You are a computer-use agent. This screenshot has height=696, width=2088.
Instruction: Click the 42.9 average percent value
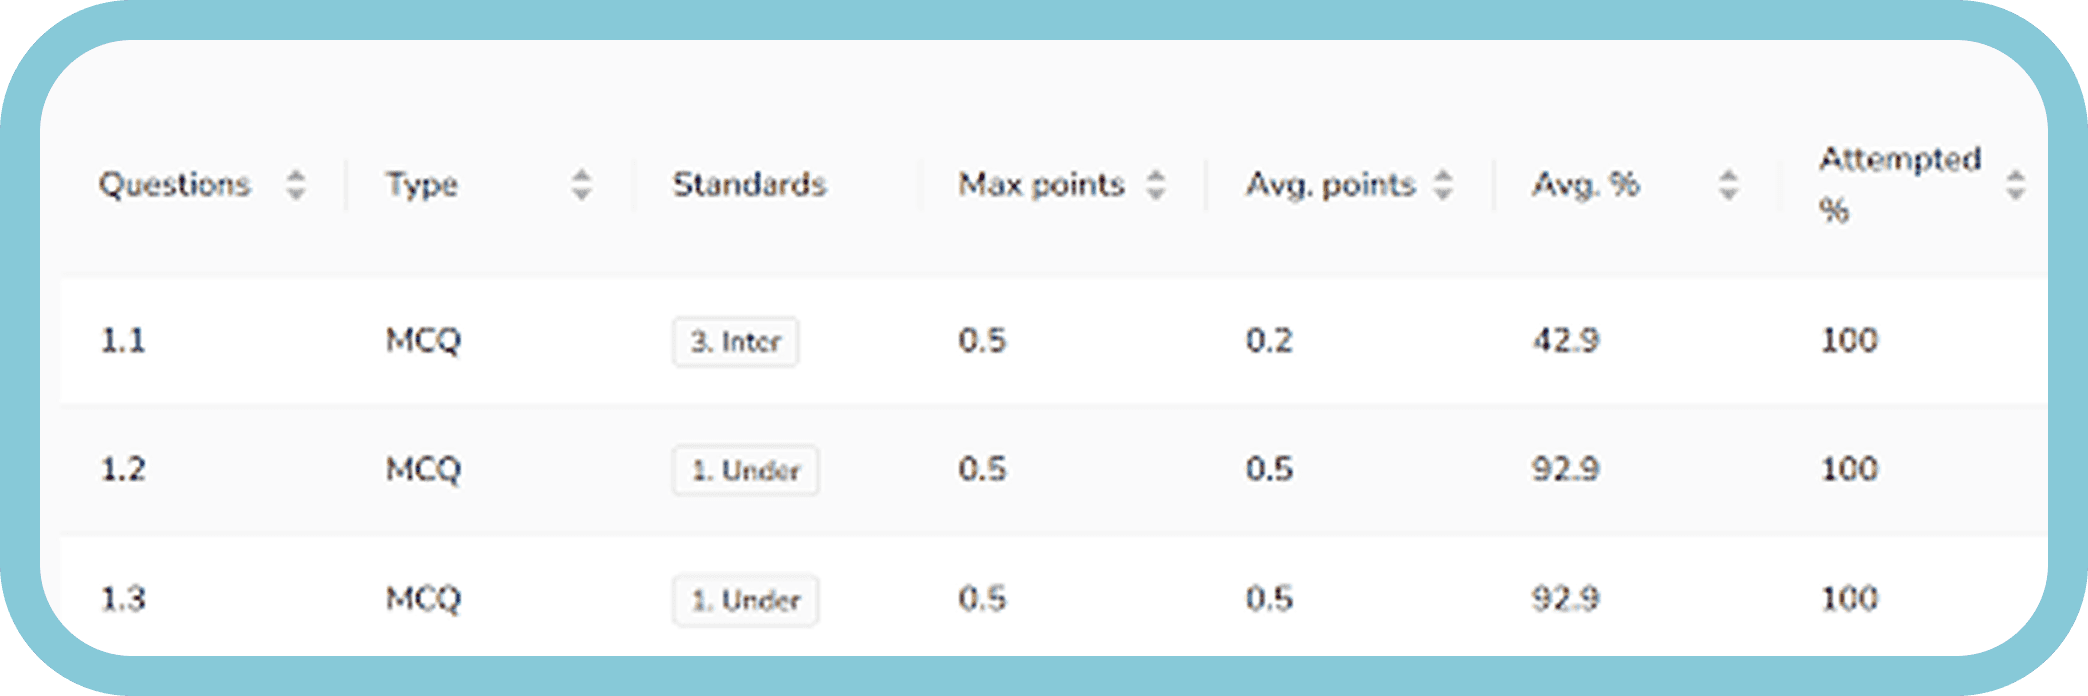coord(1566,341)
